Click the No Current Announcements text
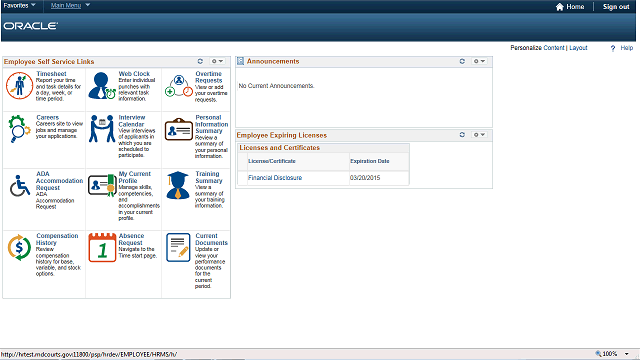 (276, 86)
